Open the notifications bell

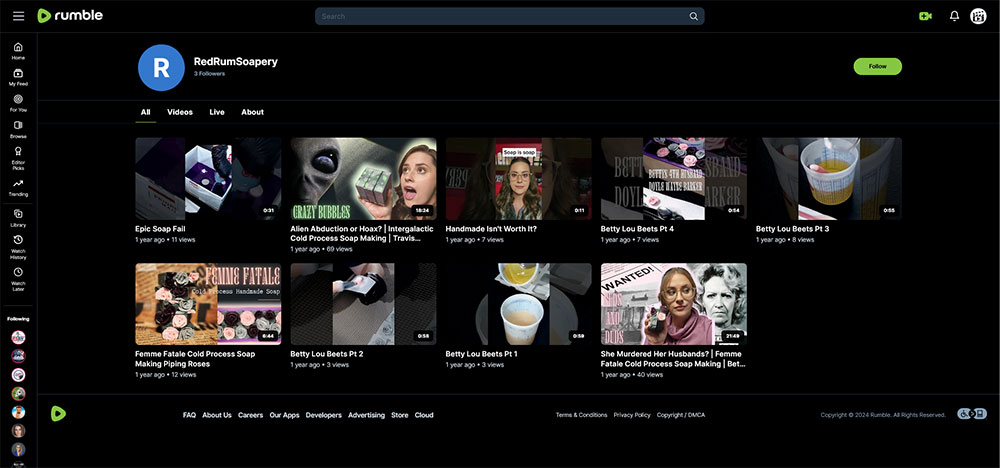tap(954, 16)
